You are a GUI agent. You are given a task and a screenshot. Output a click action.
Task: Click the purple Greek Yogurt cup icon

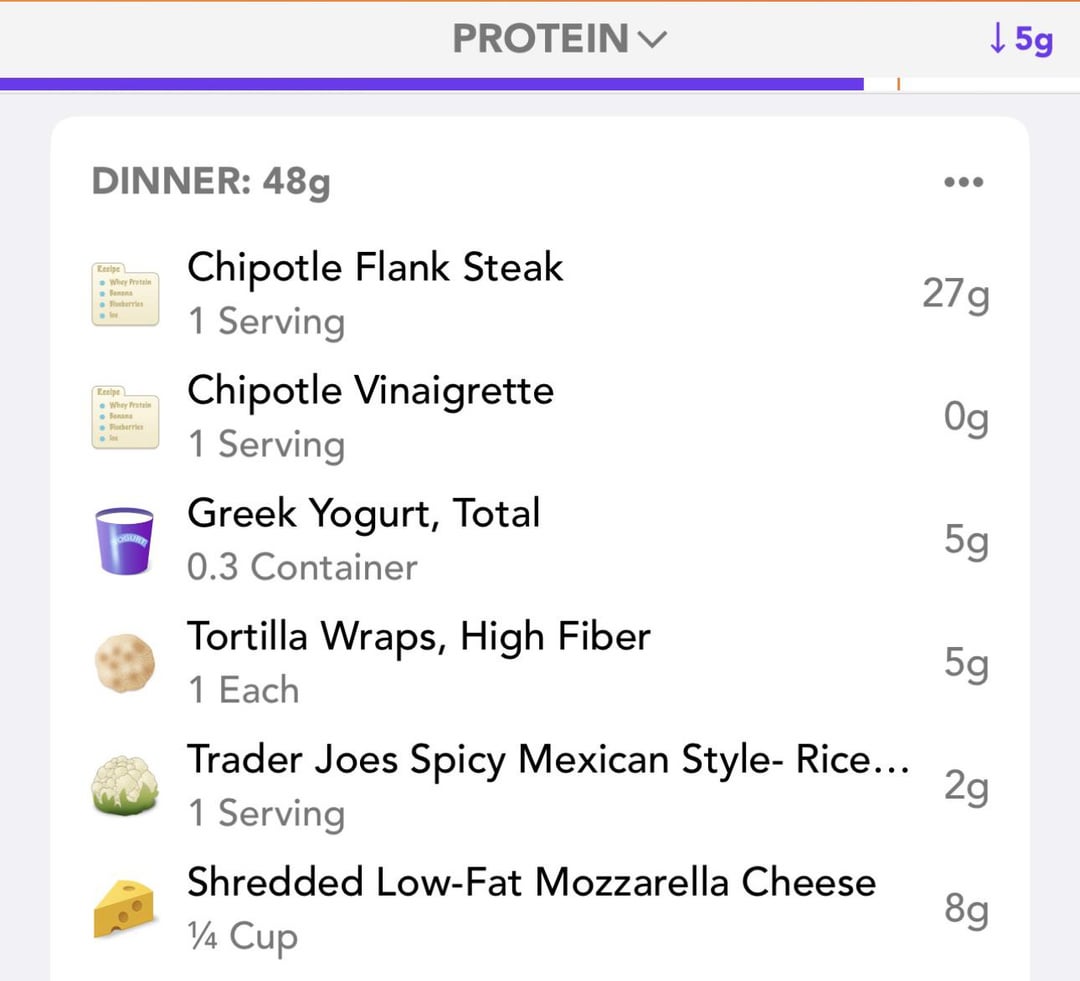(124, 541)
